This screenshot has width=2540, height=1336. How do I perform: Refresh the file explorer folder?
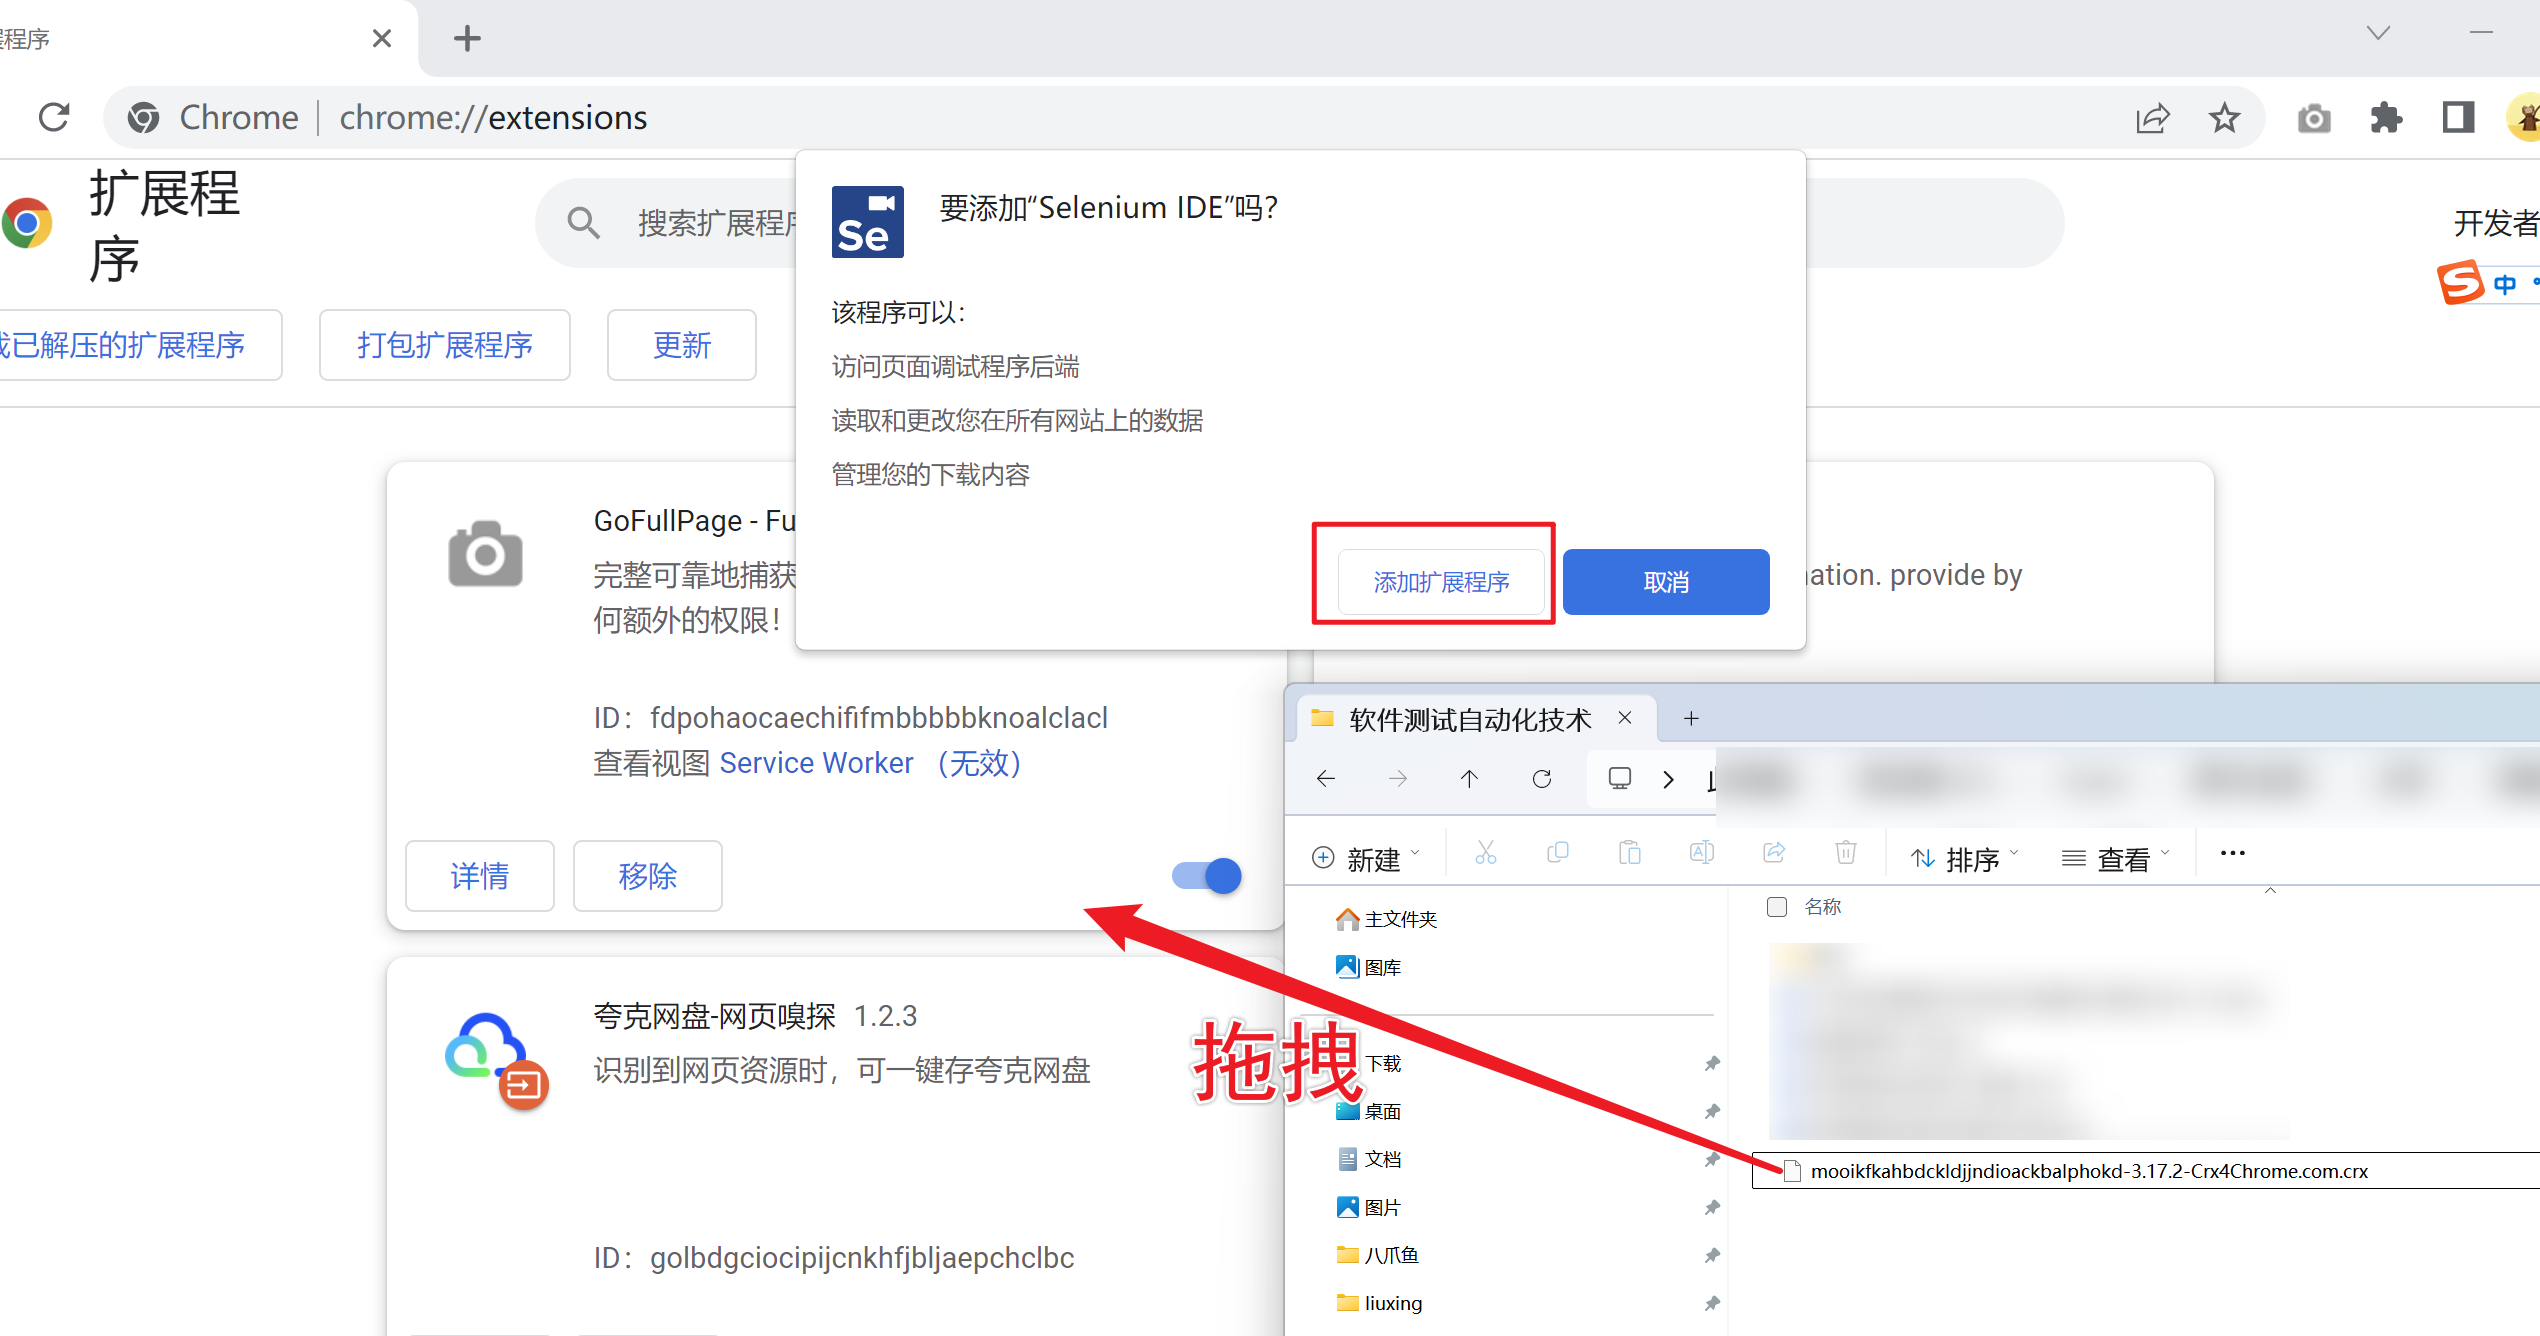(1542, 778)
